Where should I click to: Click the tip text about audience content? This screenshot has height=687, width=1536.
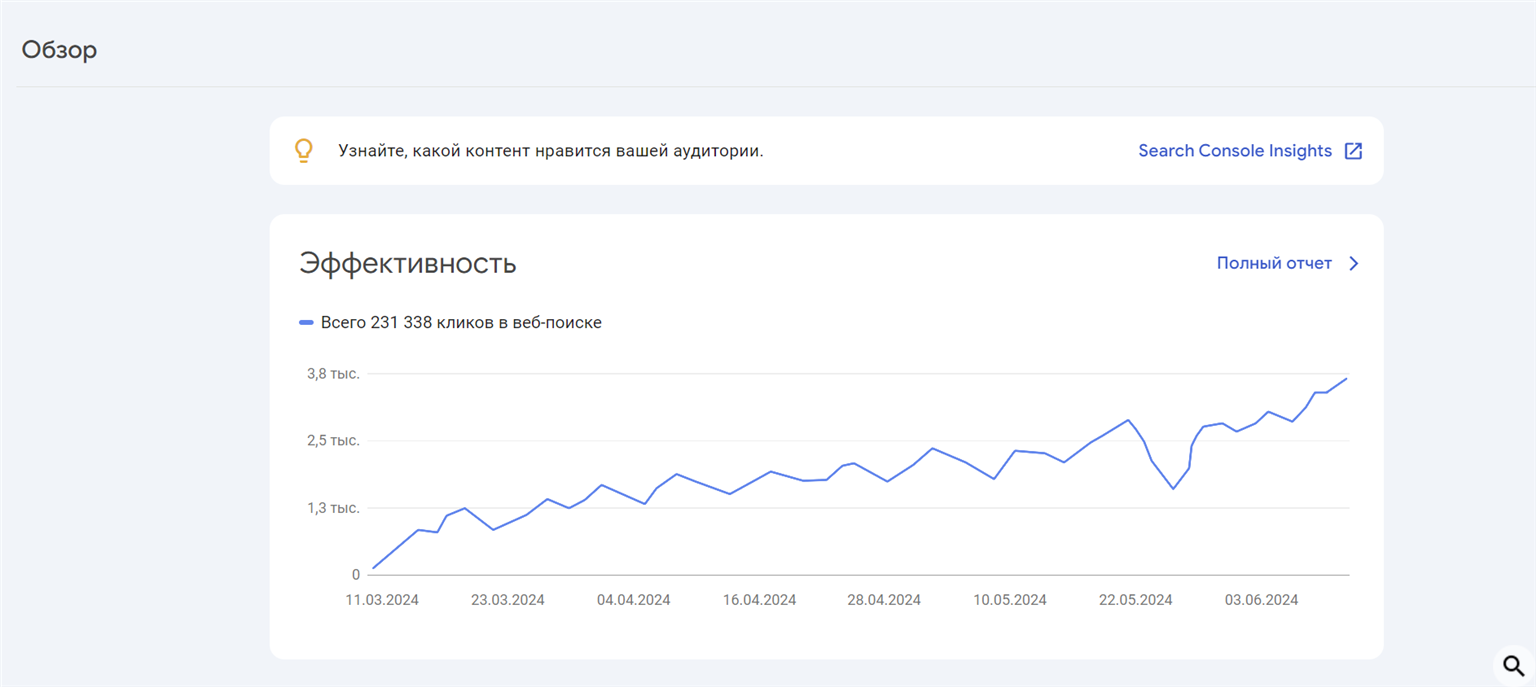click(550, 151)
